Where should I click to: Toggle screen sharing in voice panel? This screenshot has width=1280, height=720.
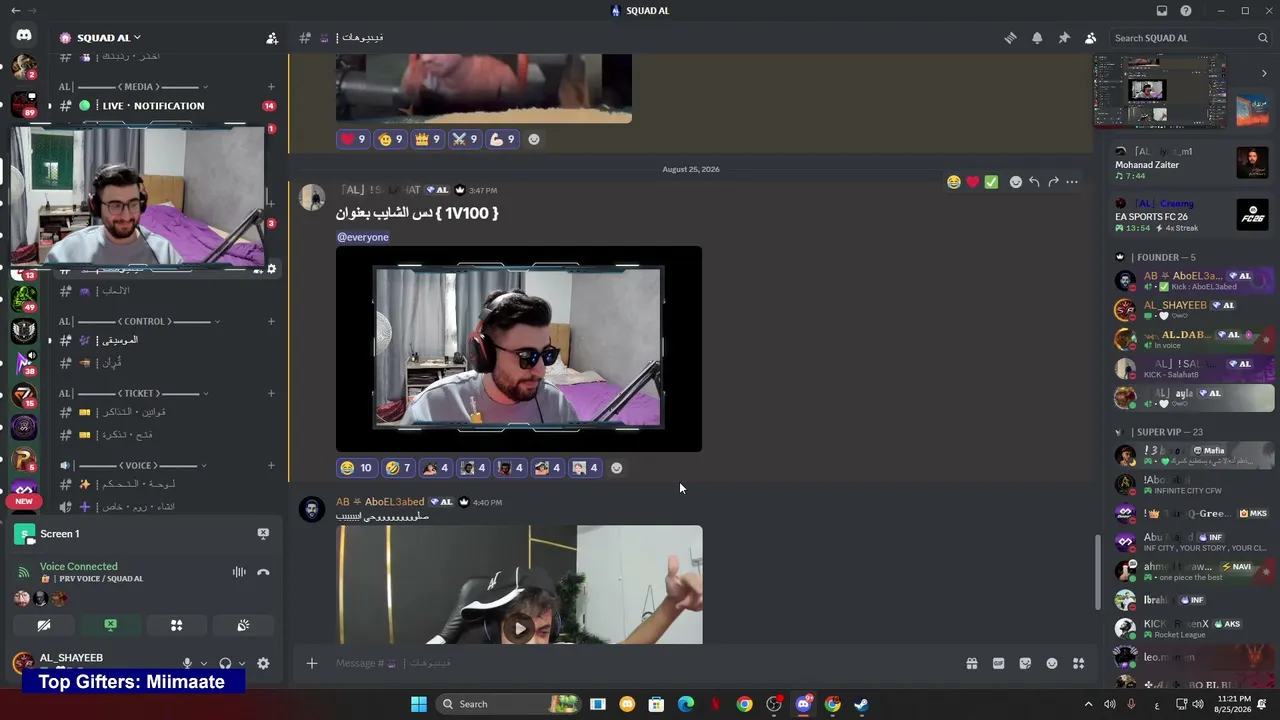click(110, 625)
